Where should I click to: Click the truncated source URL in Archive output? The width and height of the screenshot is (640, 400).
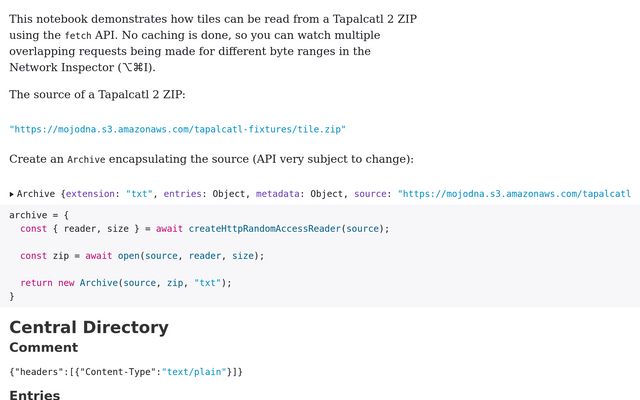pos(513,194)
